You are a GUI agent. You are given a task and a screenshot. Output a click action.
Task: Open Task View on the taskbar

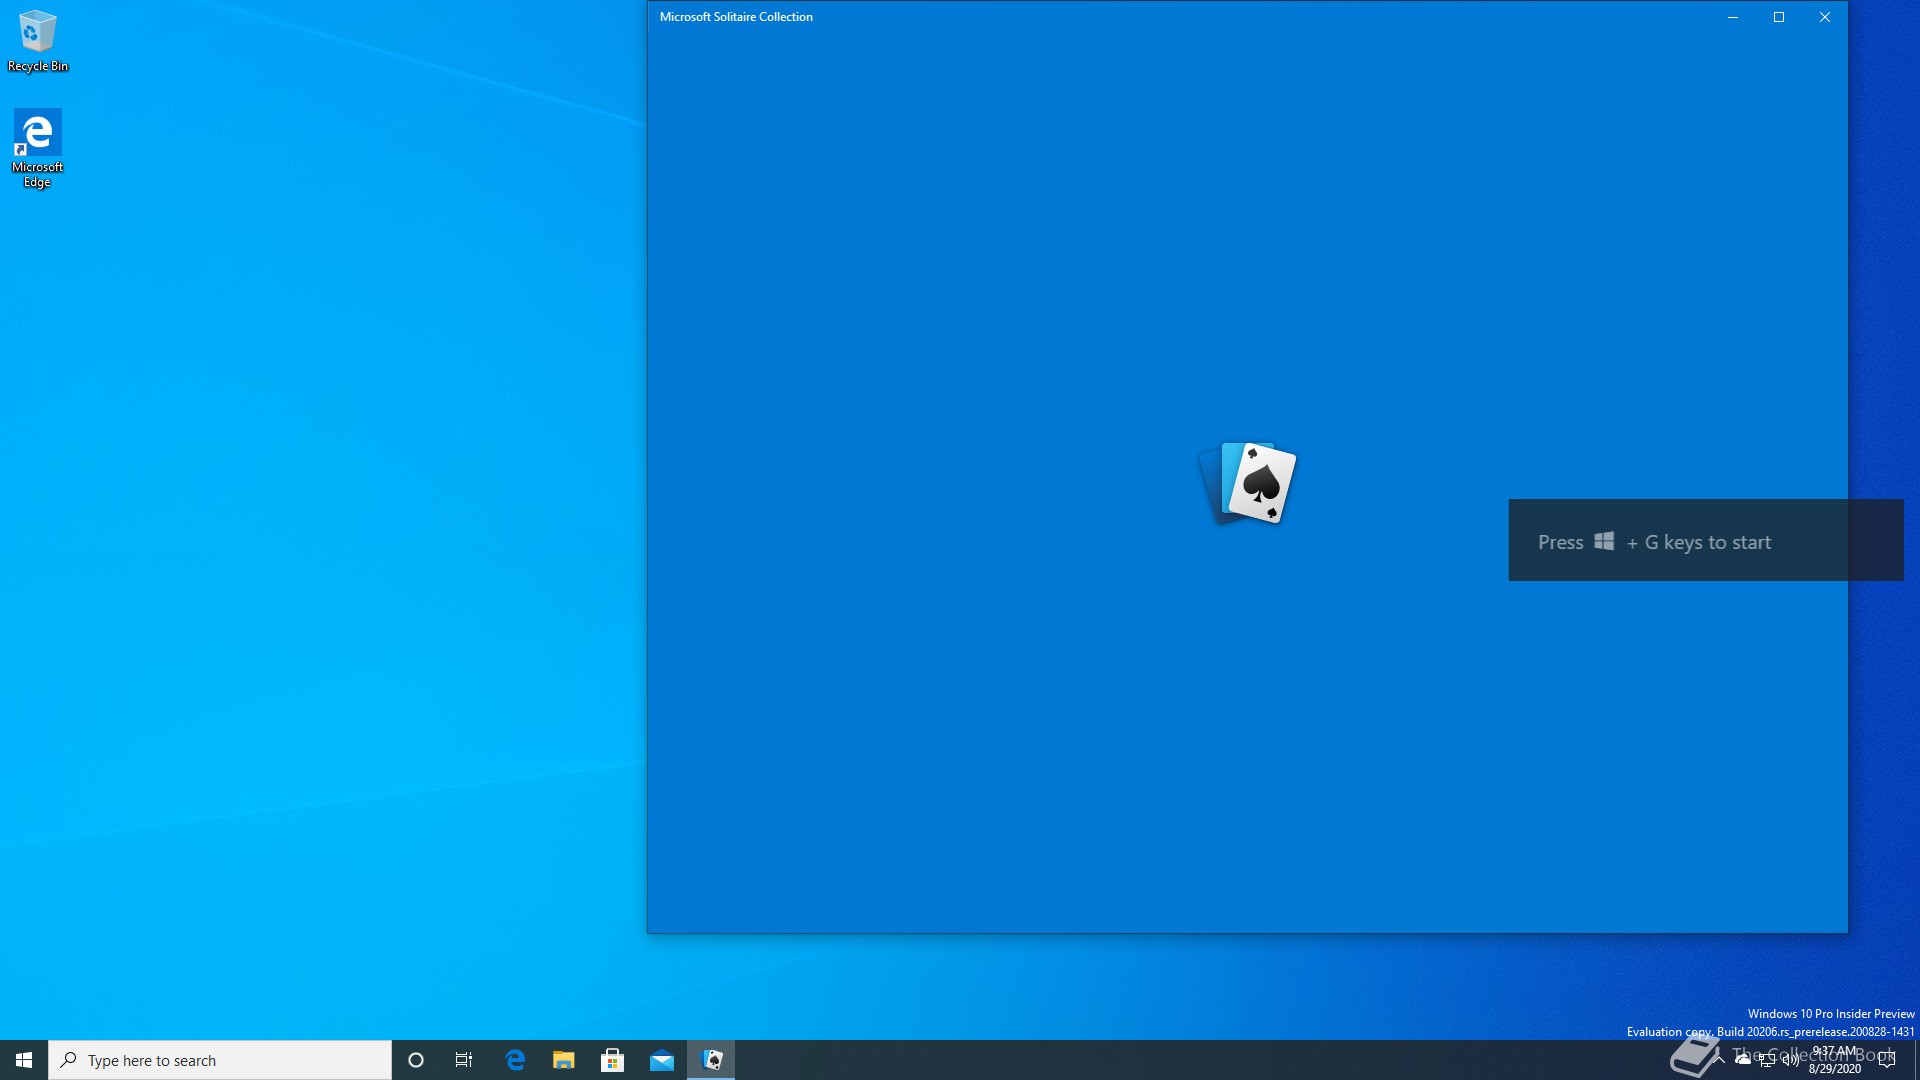click(x=464, y=1060)
